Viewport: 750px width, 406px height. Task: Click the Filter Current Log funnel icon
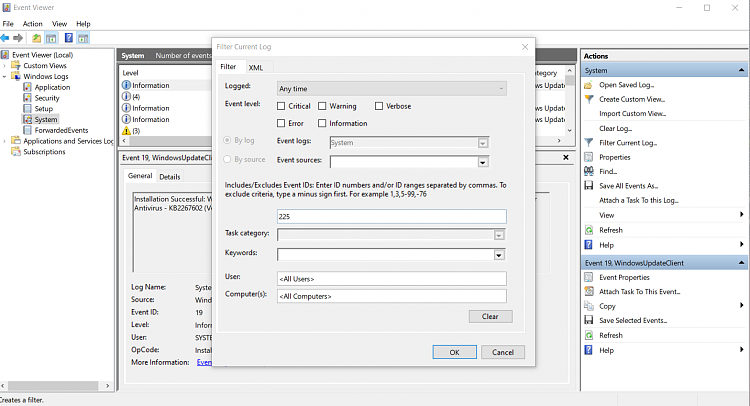point(589,143)
